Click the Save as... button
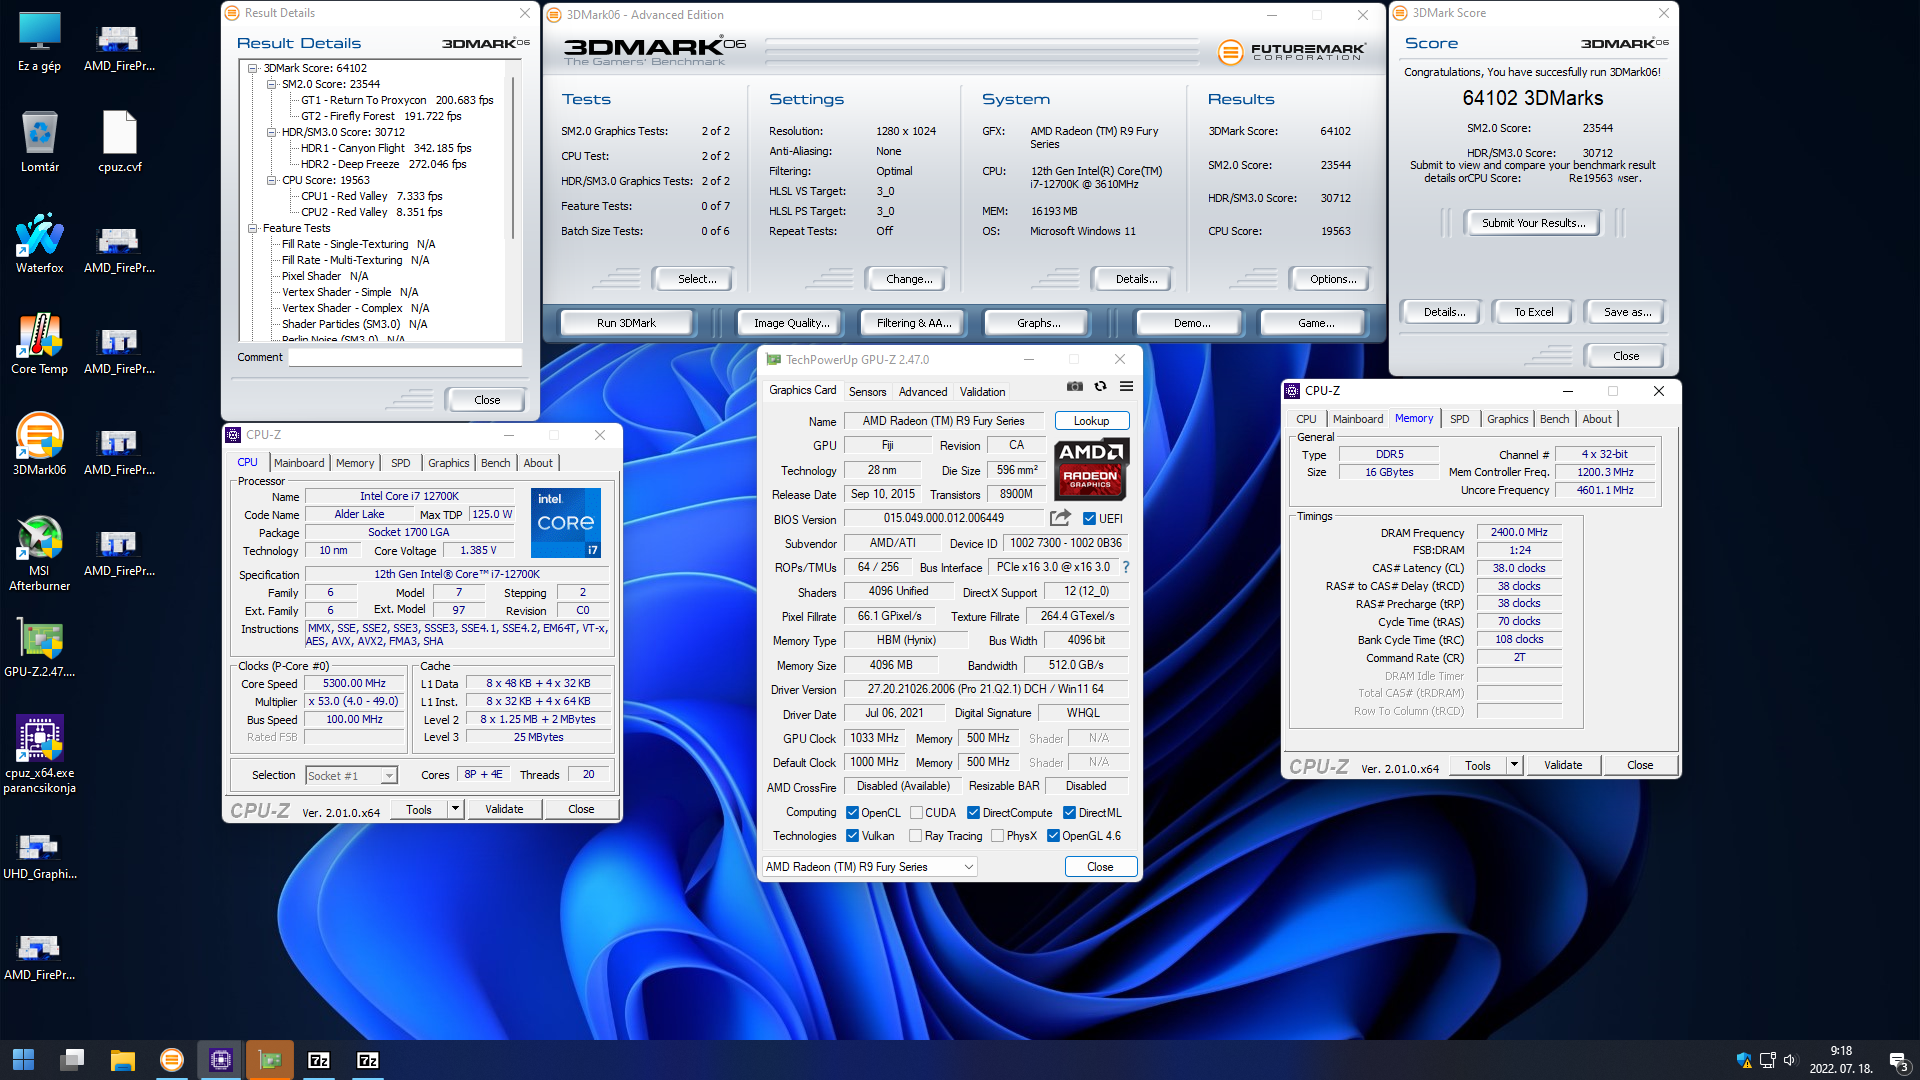Image resolution: width=1920 pixels, height=1080 pixels. pos(1626,312)
